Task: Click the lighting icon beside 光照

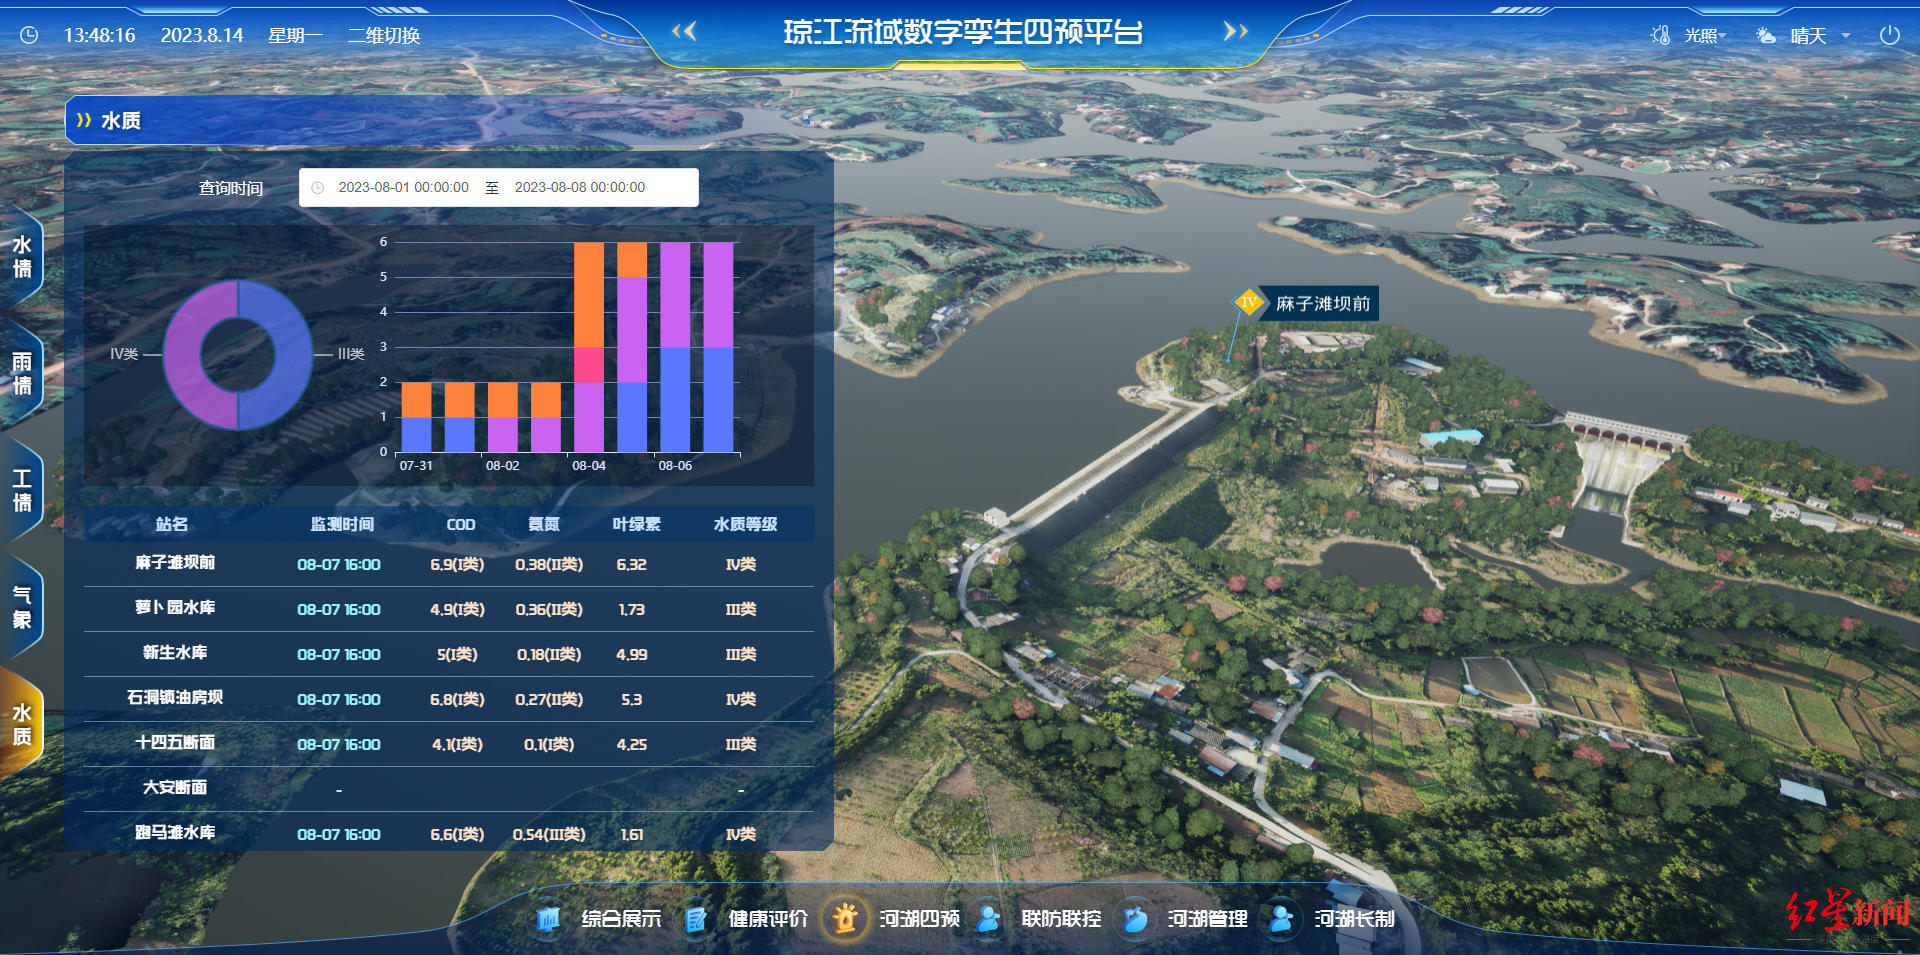Action: coord(1660,35)
